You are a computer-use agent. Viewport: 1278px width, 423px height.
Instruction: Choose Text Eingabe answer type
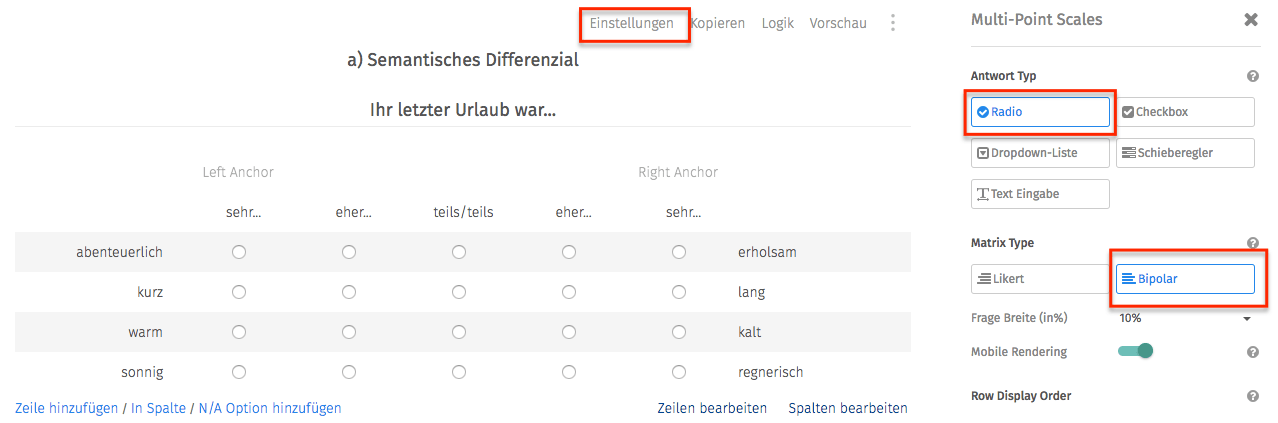pos(1040,194)
